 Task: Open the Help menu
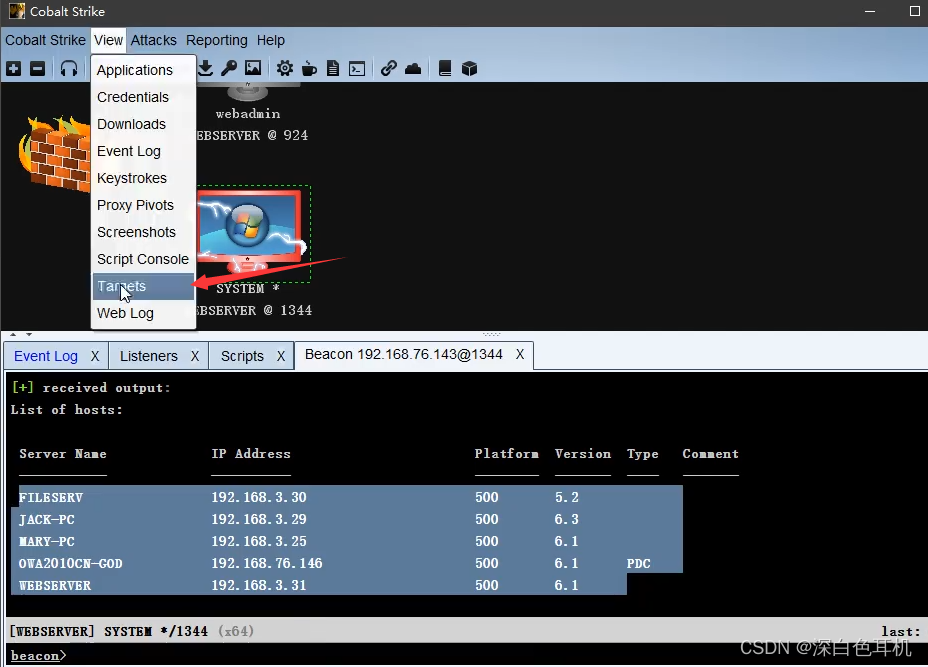(270, 40)
